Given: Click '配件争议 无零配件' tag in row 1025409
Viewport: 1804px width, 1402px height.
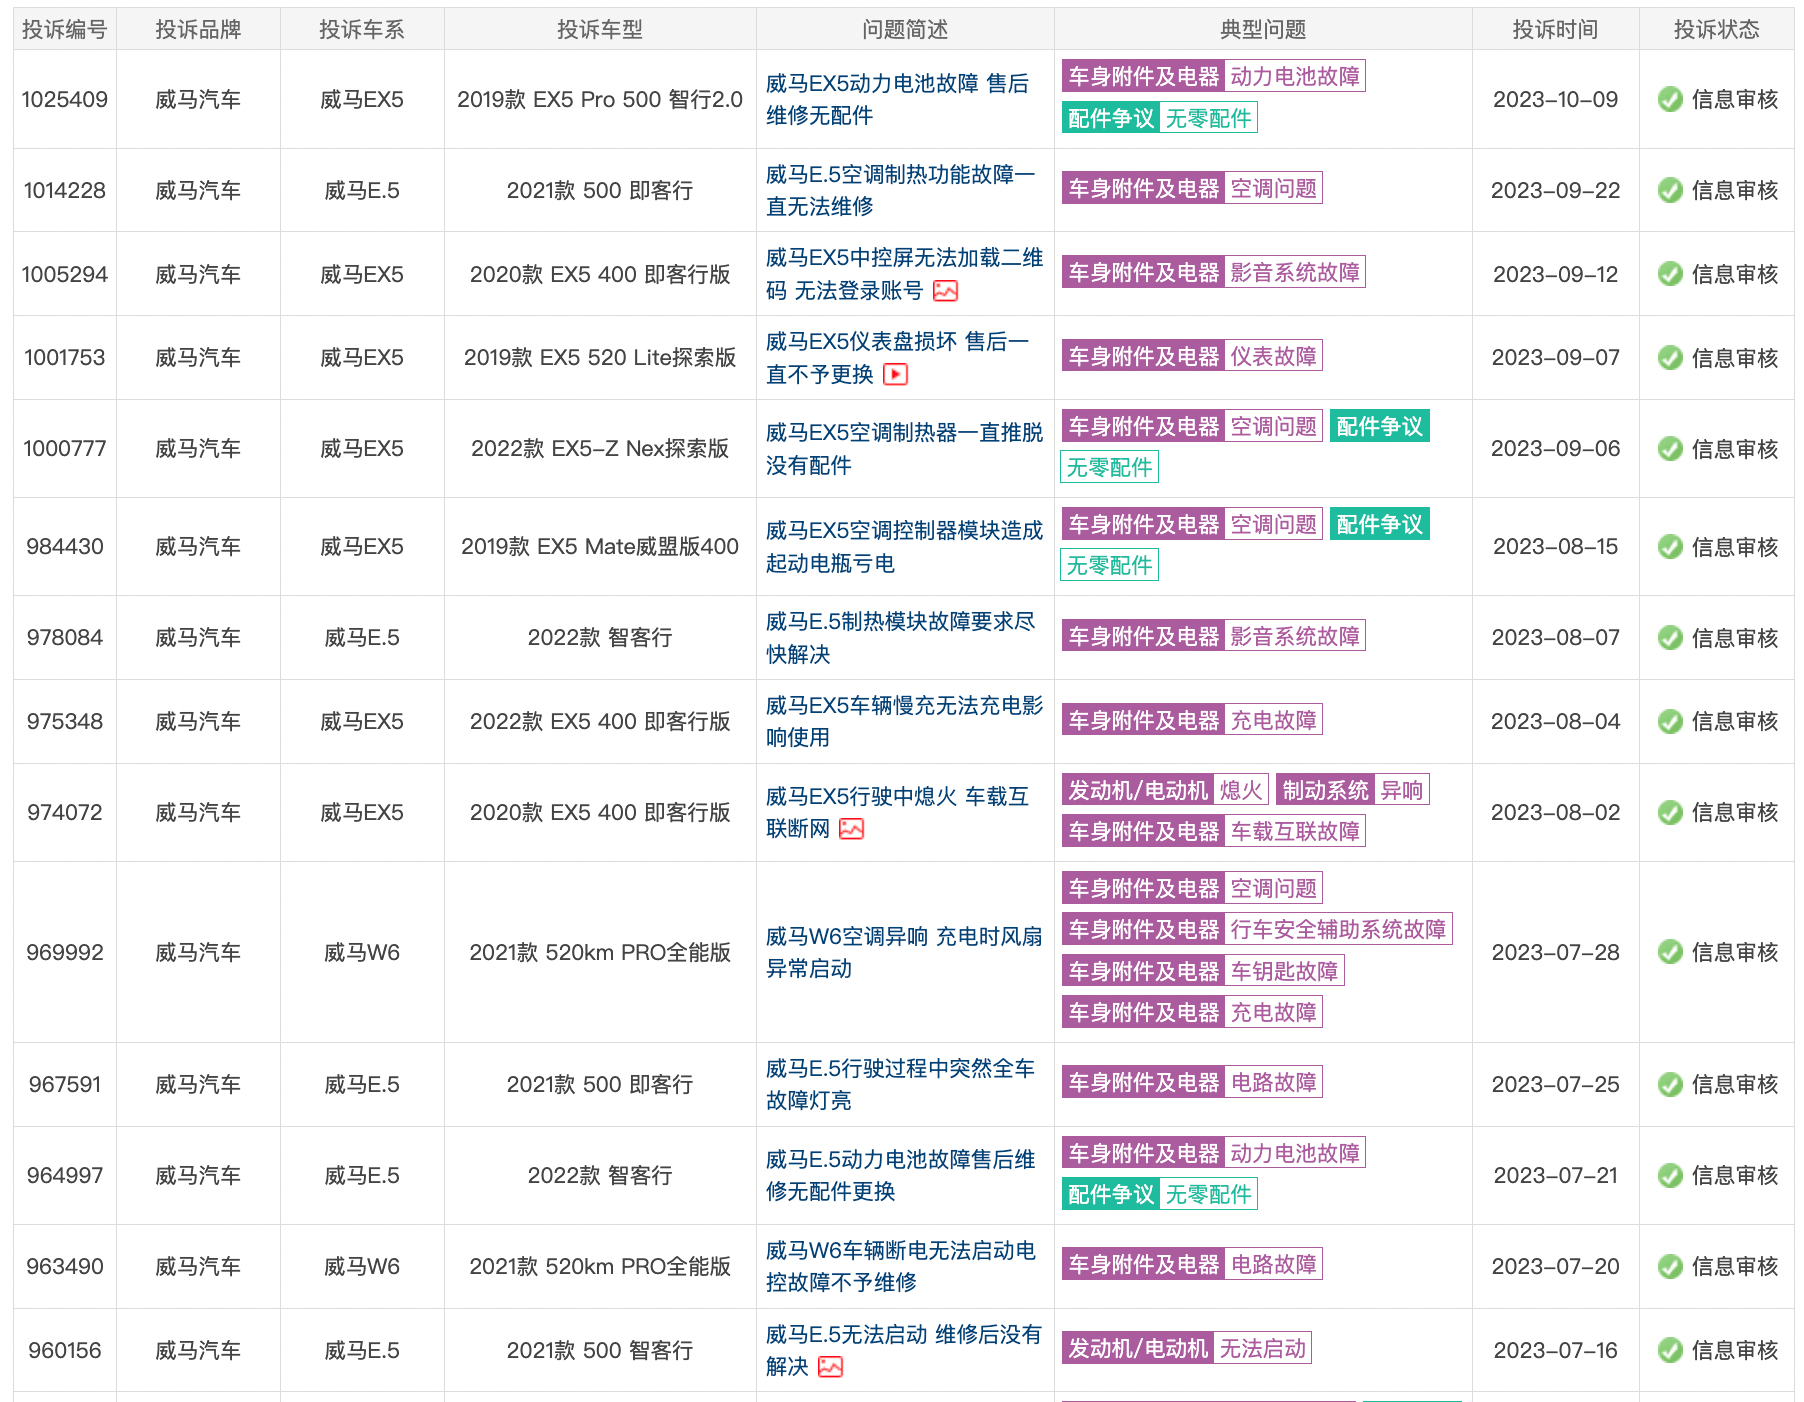Looking at the screenshot, I should pos(1159,119).
